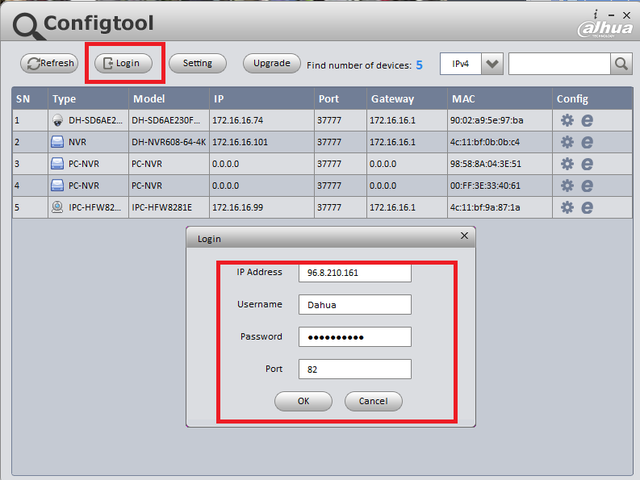Click the Password input field

pyautogui.click(x=355, y=337)
